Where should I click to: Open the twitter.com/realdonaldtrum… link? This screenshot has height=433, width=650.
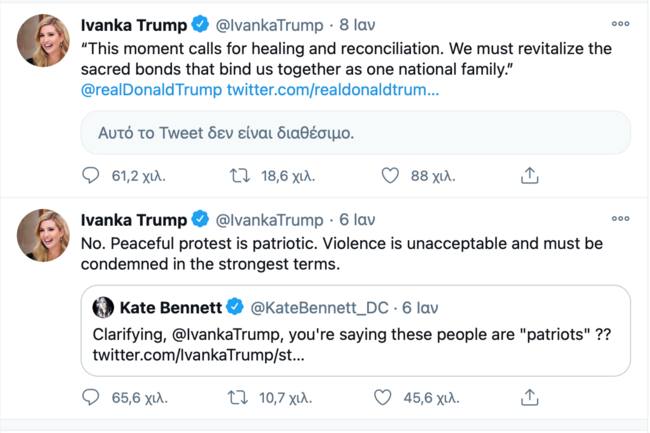point(333,91)
